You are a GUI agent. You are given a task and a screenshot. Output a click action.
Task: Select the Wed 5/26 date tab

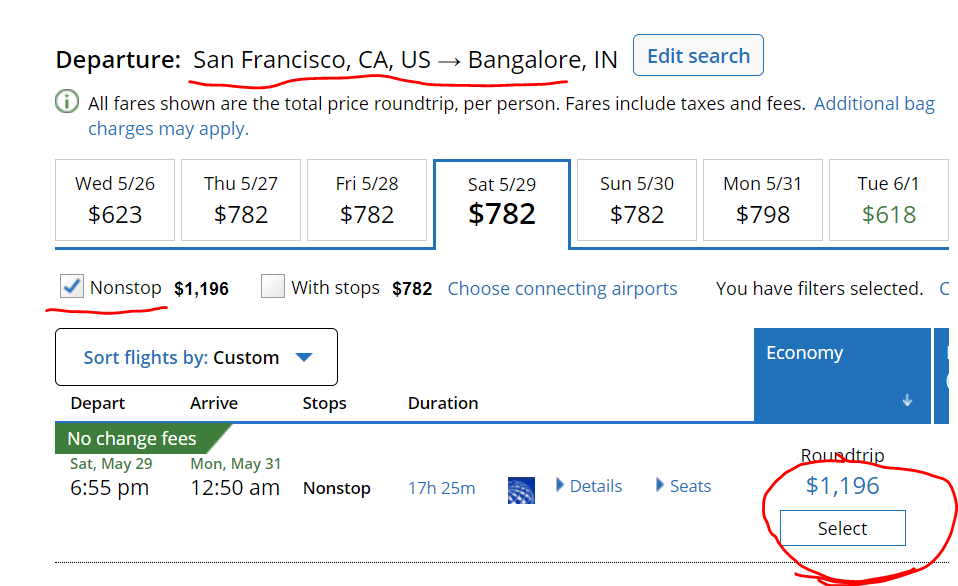(x=115, y=200)
